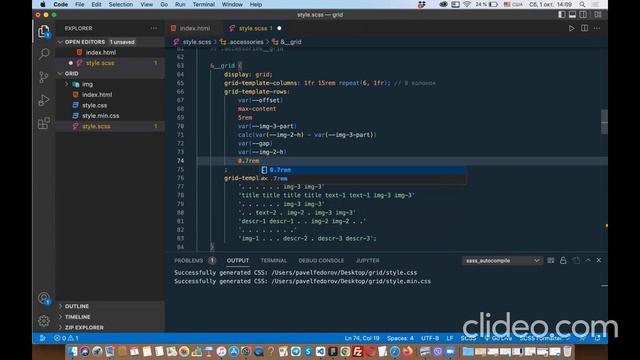Open the Explorer view in activity bar
640x360 pixels.
[x=44, y=31]
